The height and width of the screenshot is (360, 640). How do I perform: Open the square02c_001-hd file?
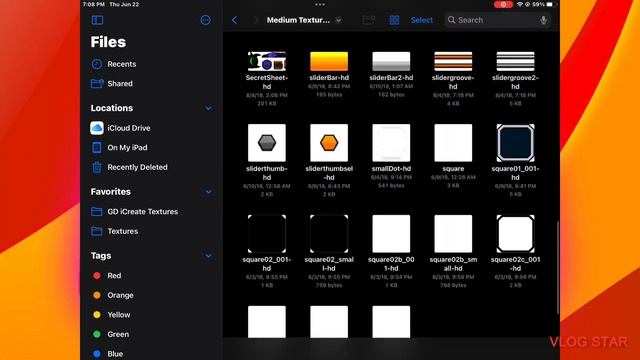pyautogui.click(x=516, y=234)
